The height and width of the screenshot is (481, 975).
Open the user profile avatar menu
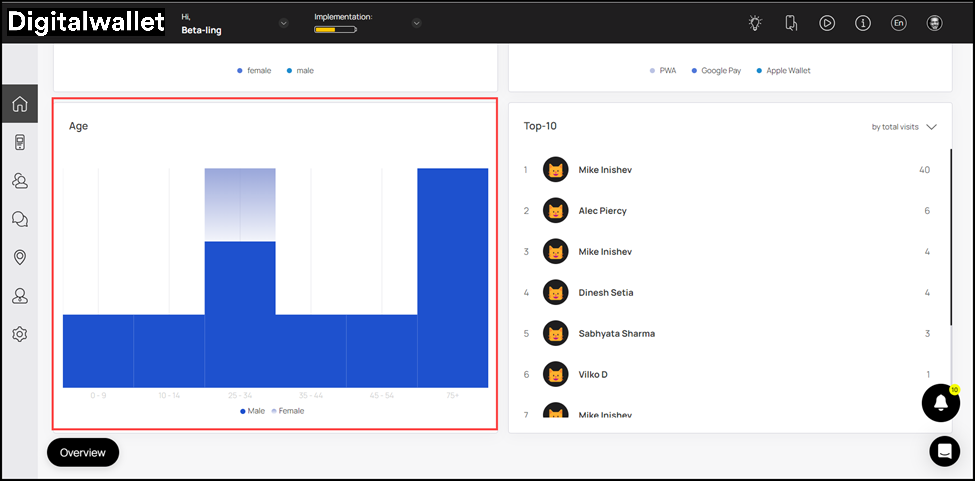click(x=934, y=23)
